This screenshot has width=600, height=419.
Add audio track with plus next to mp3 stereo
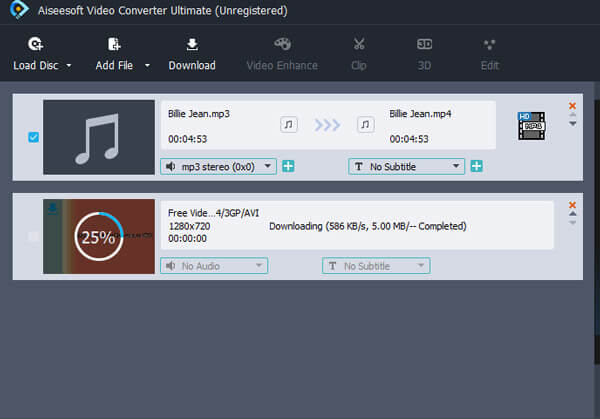[x=288, y=166]
